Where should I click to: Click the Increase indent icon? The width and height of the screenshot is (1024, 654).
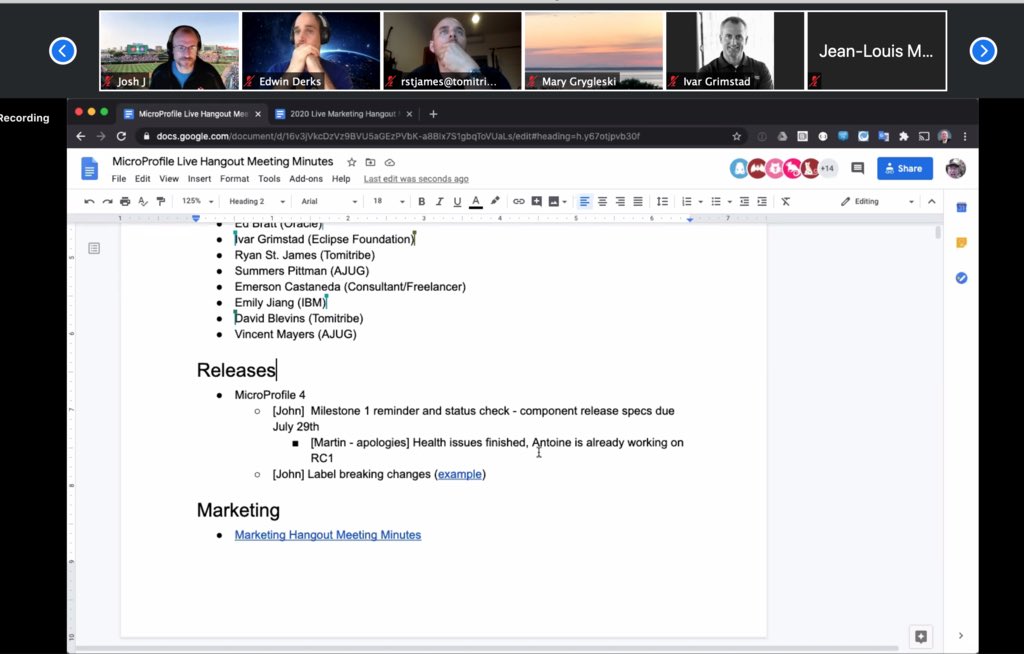762,201
